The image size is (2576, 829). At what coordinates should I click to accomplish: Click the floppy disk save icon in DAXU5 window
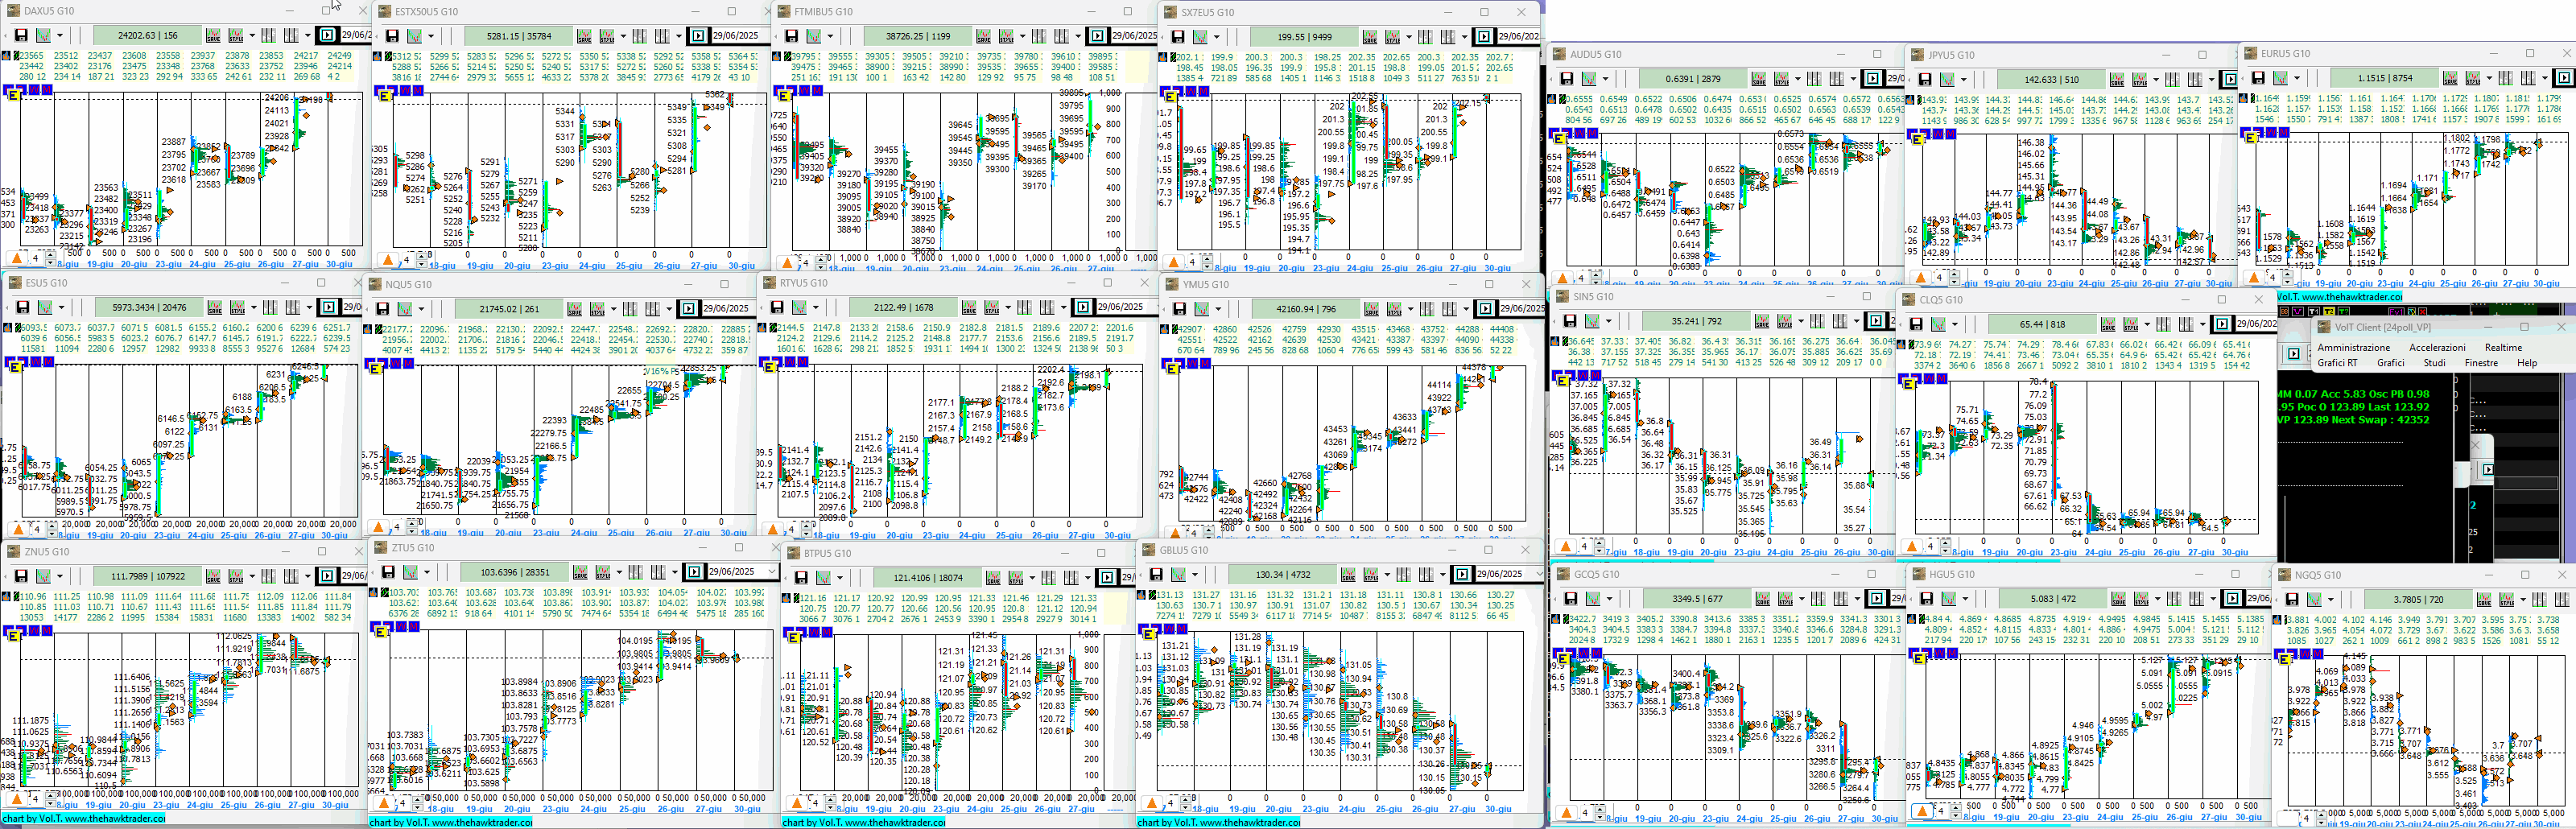click(x=21, y=35)
